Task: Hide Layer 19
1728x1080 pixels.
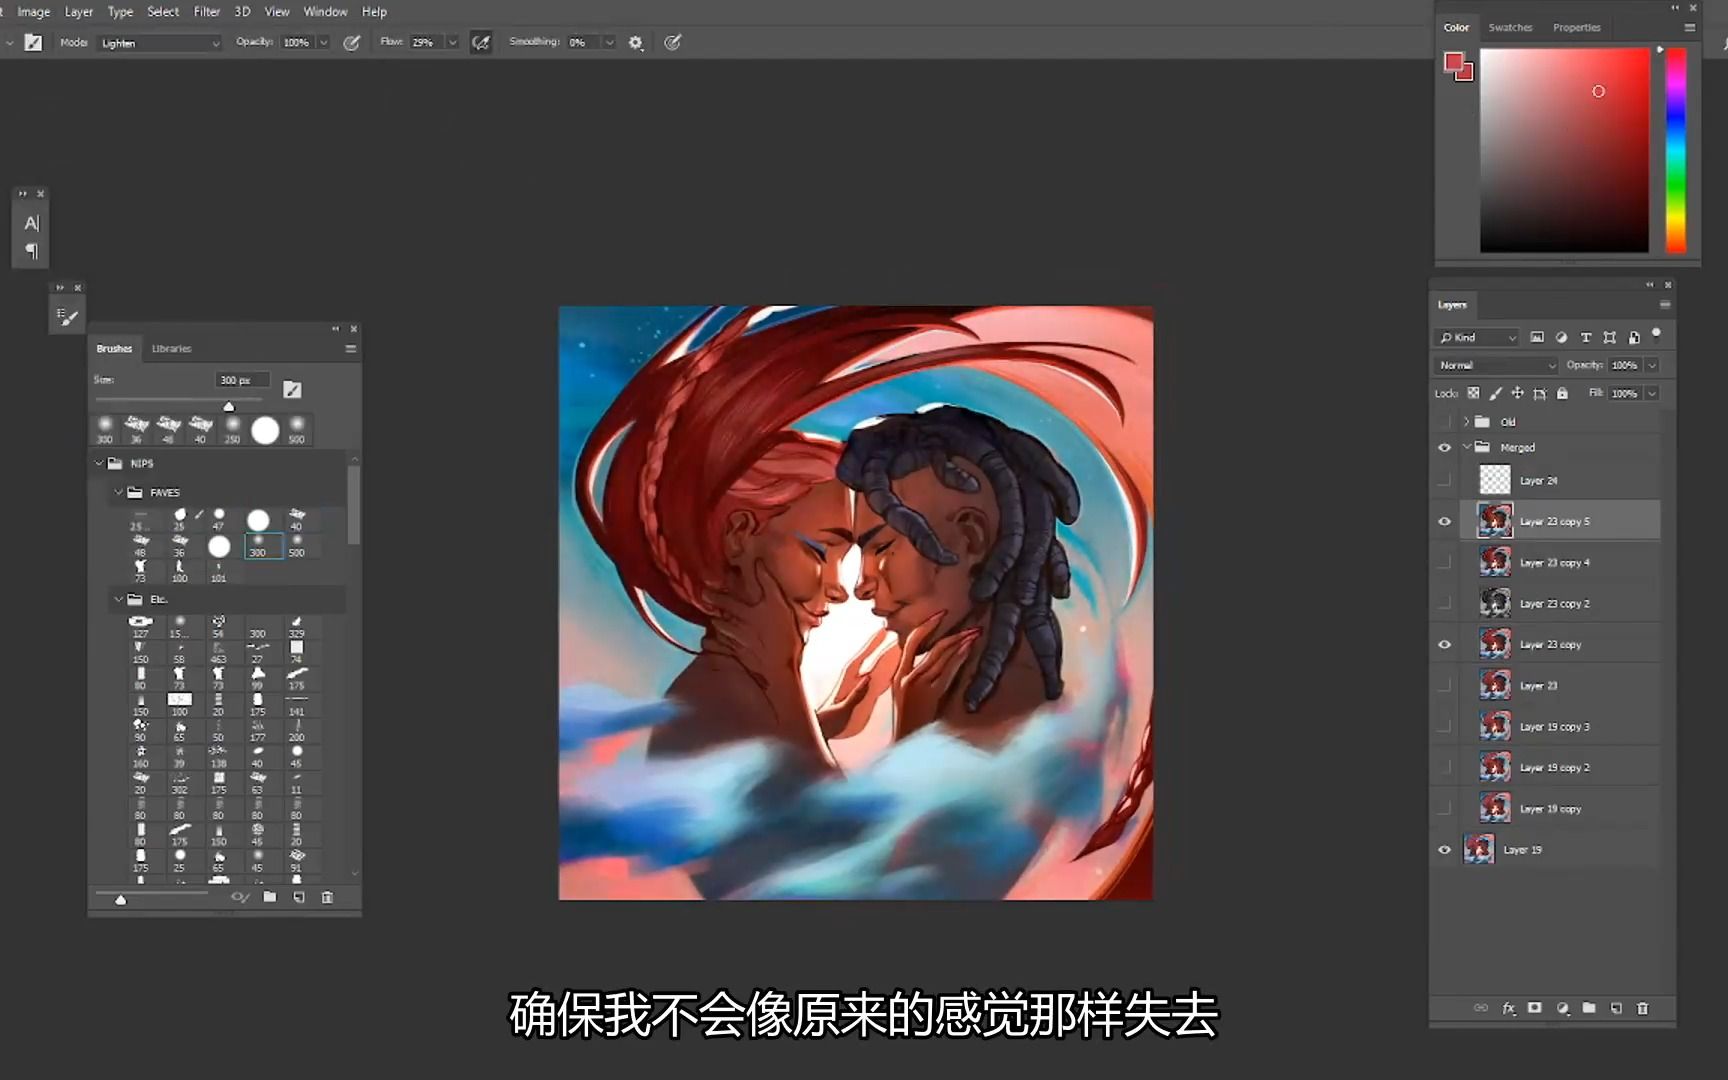Action: 1444,849
